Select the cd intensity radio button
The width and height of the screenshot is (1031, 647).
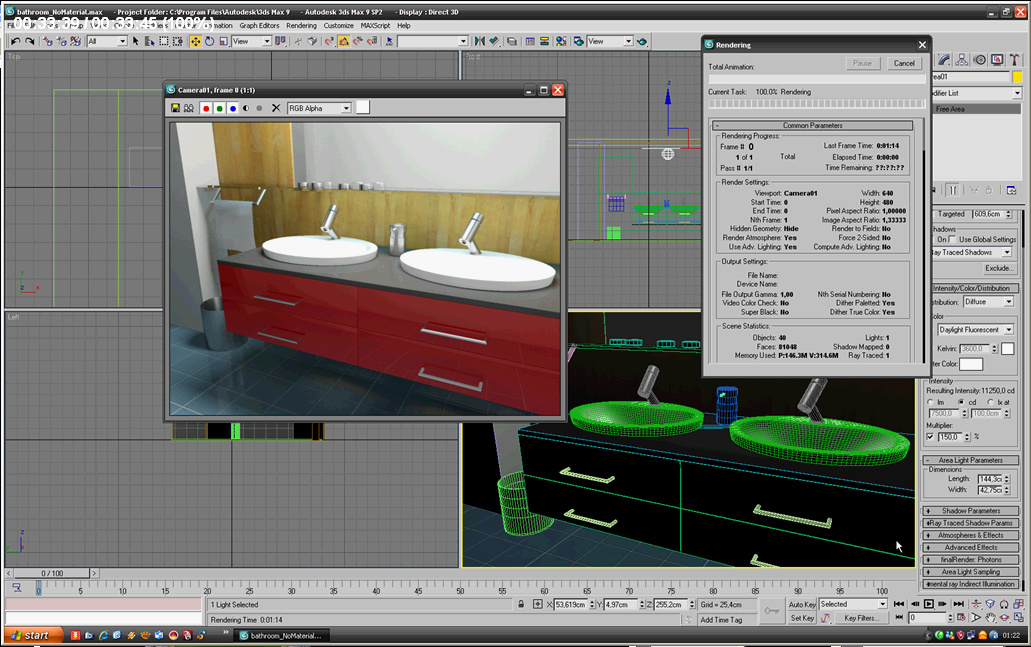tap(963, 402)
